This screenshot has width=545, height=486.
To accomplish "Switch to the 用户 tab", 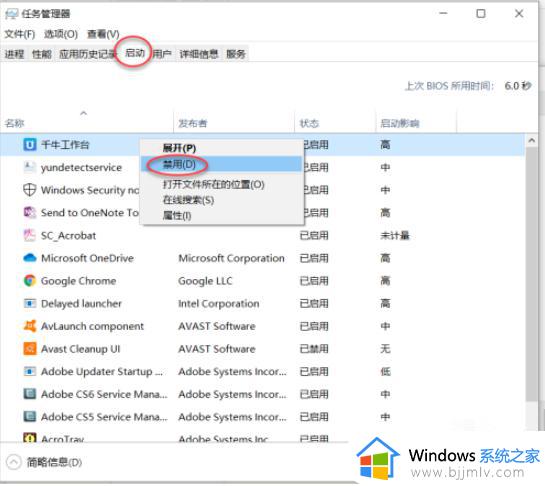I will (x=162, y=54).
